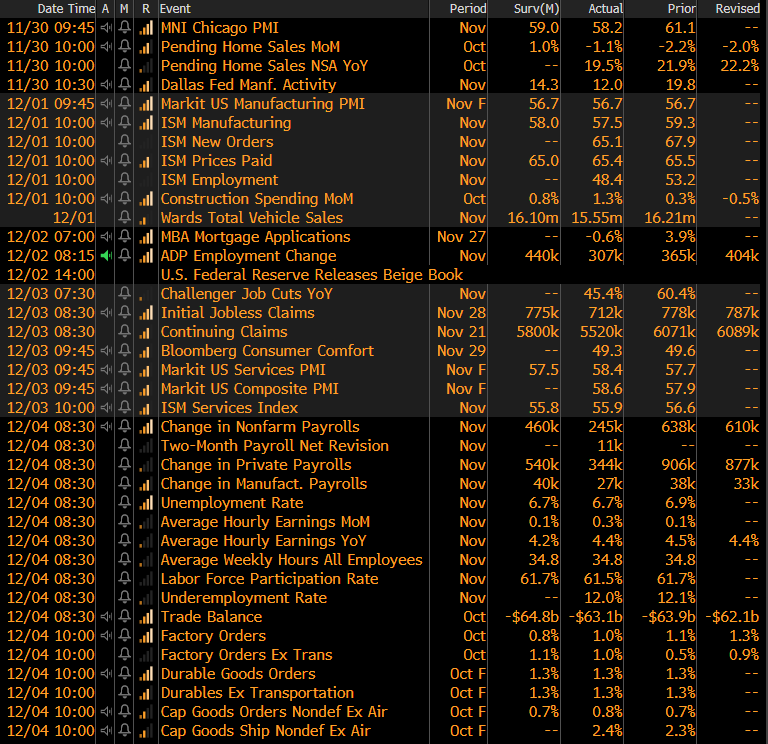Image resolution: width=768 pixels, height=744 pixels.
Task: Click the speaker icon beside MNI Chicago PMI
Action: tap(105, 28)
